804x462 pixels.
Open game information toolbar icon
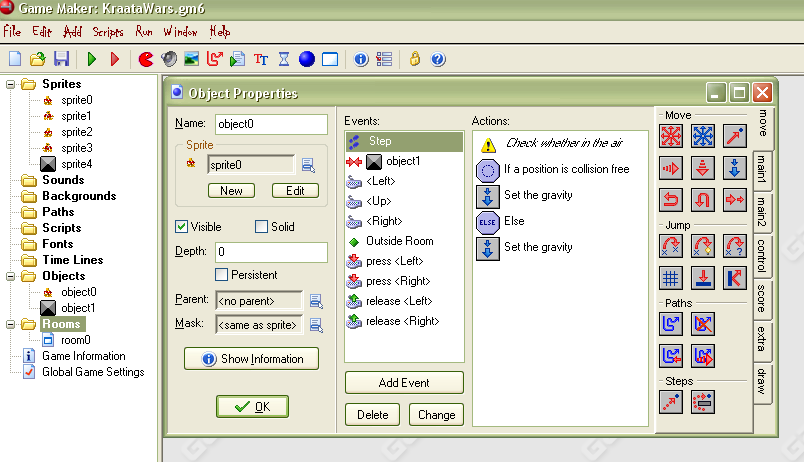click(x=361, y=59)
